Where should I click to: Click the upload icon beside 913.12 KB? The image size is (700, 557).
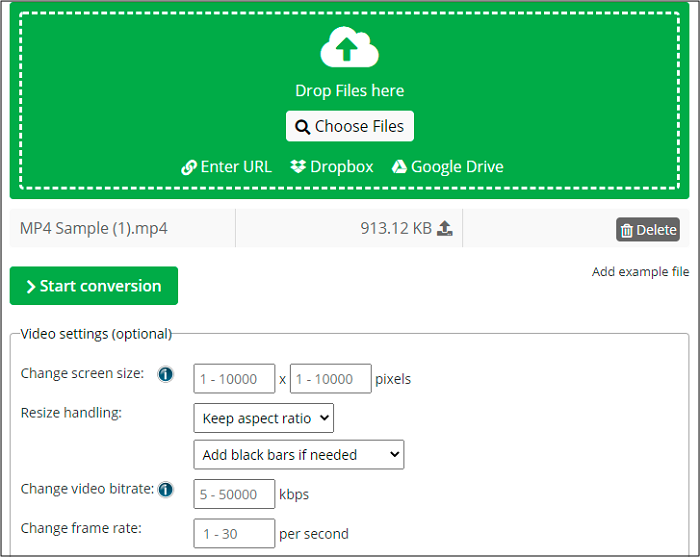pyautogui.click(x=445, y=229)
